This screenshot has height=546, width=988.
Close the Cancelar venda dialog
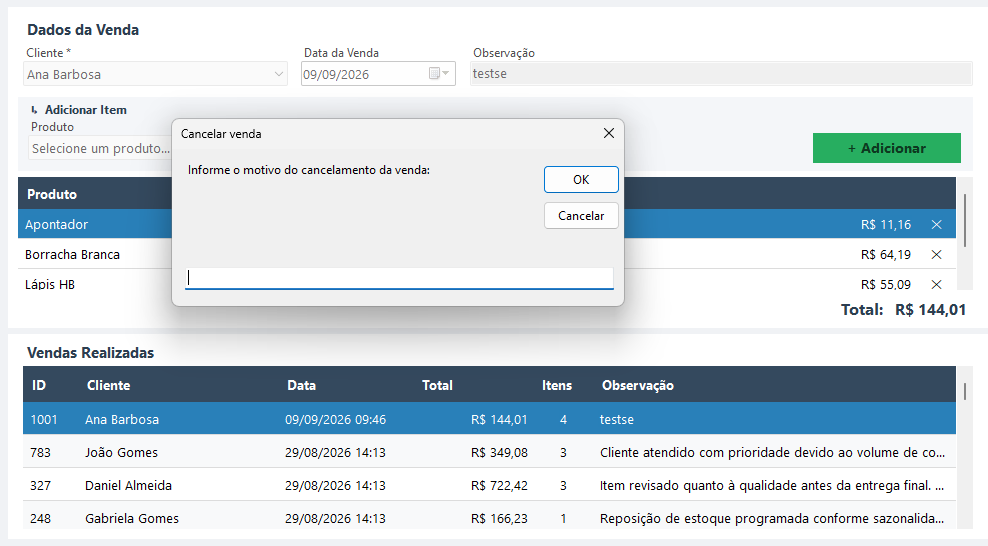[609, 134]
